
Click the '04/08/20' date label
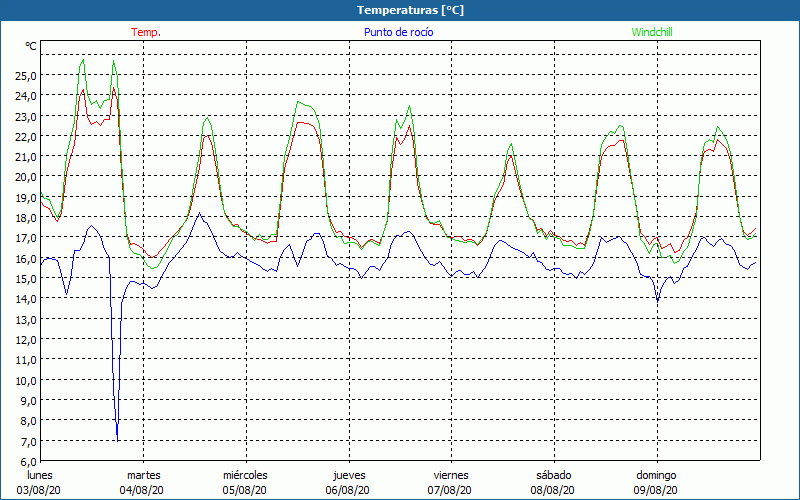click(x=142, y=490)
